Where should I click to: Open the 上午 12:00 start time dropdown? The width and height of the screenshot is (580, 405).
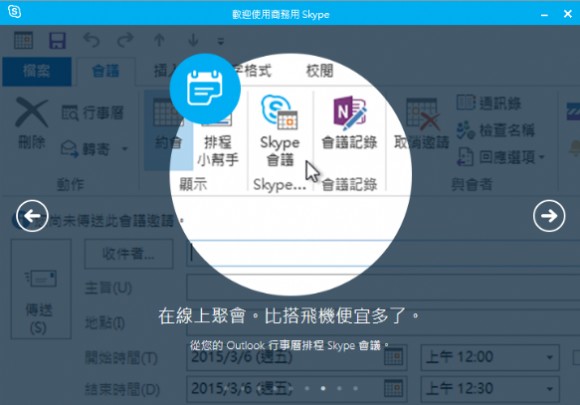[x=550, y=357]
